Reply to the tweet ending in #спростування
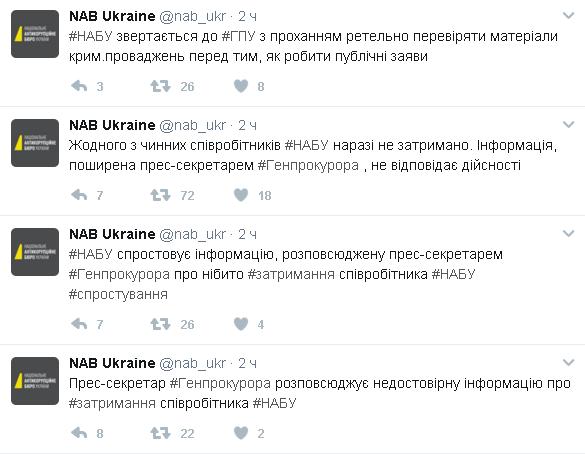The height and width of the screenshot is (454, 585). coord(79,324)
